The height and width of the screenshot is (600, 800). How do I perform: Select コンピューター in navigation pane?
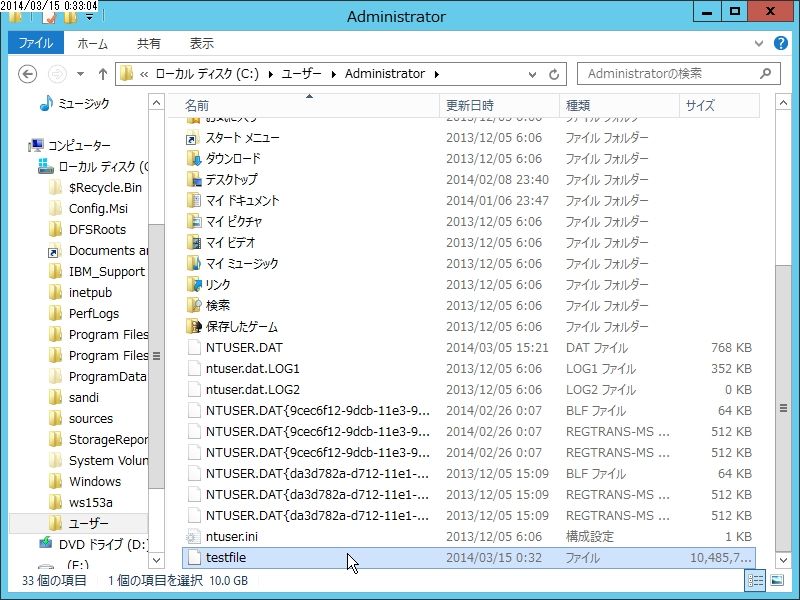tap(79, 145)
